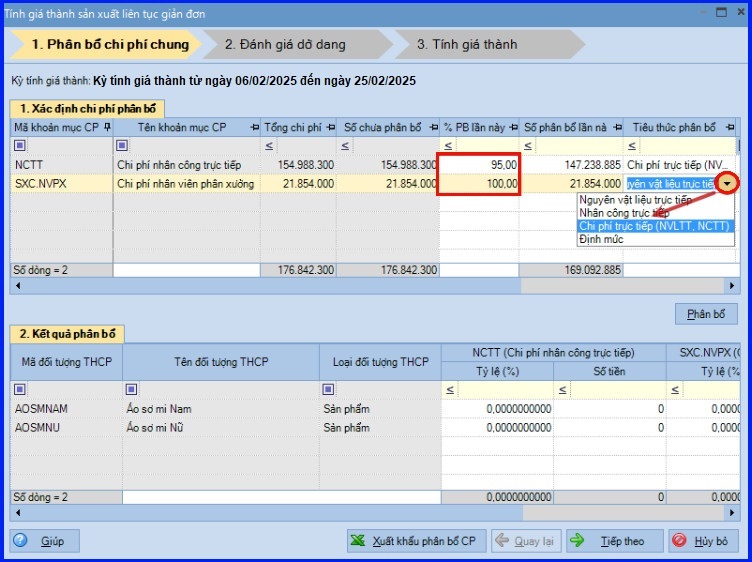Open Tiêu thức phân bổ dropdown arrow
The height and width of the screenshot is (562, 752).
click(726, 184)
